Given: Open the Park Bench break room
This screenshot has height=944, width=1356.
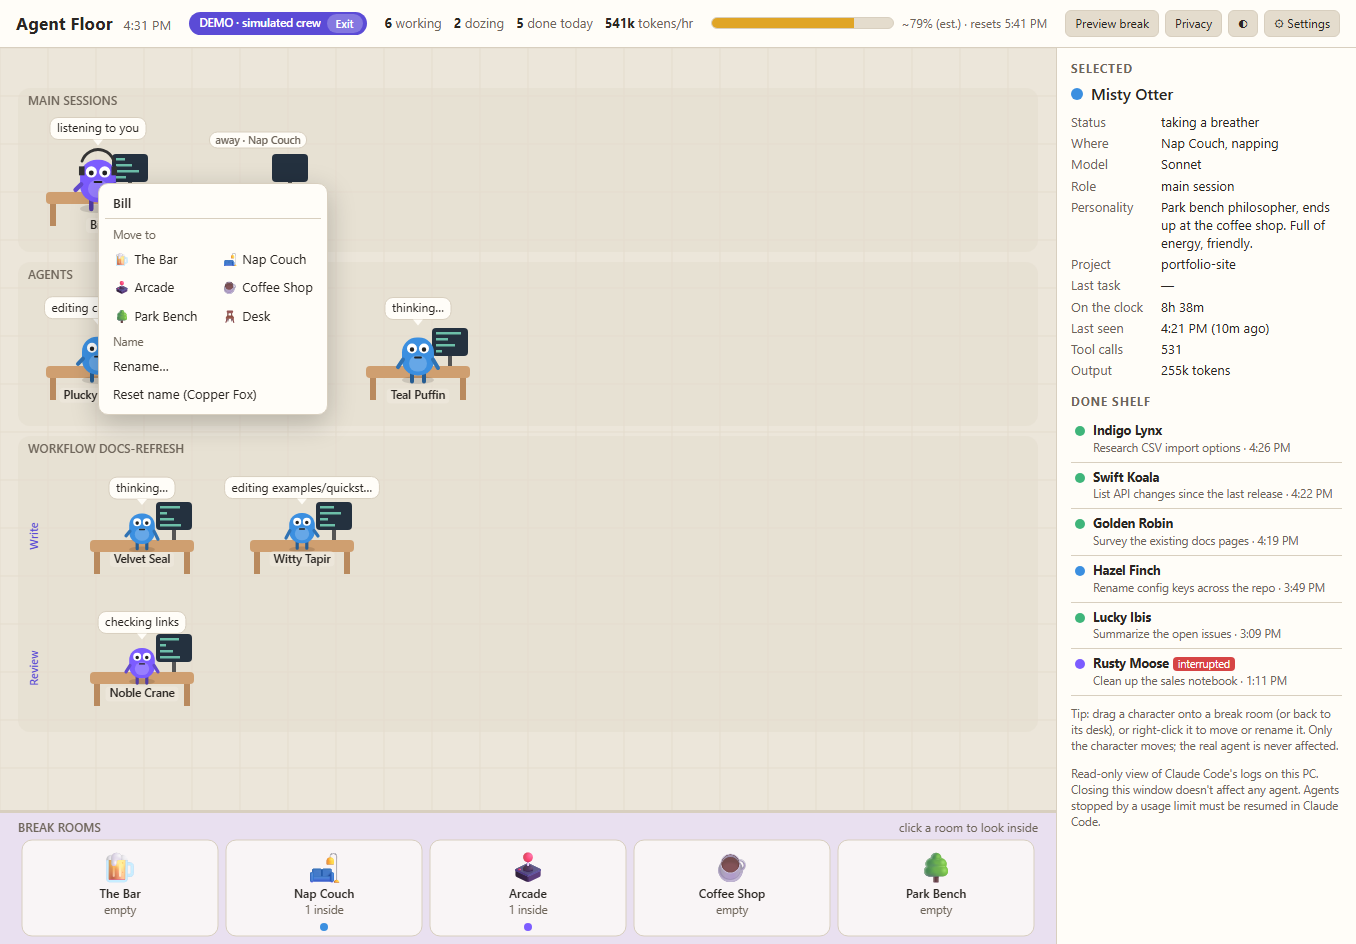Looking at the screenshot, I should (936, 888).
